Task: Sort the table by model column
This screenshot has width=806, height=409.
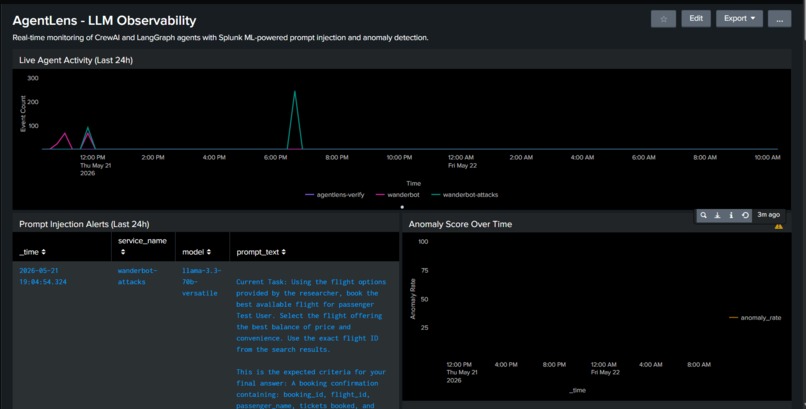Action: [x=196, y=252]
